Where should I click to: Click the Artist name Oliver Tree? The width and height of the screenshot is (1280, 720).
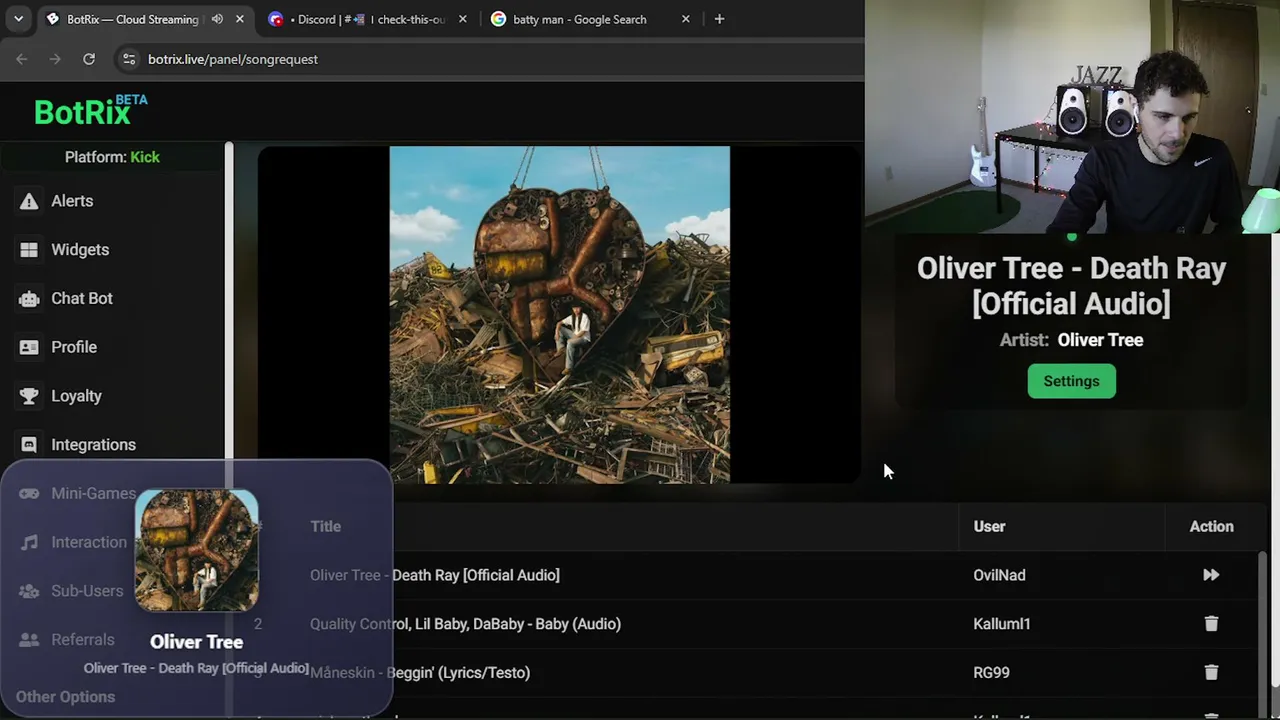coord(1100,340)
